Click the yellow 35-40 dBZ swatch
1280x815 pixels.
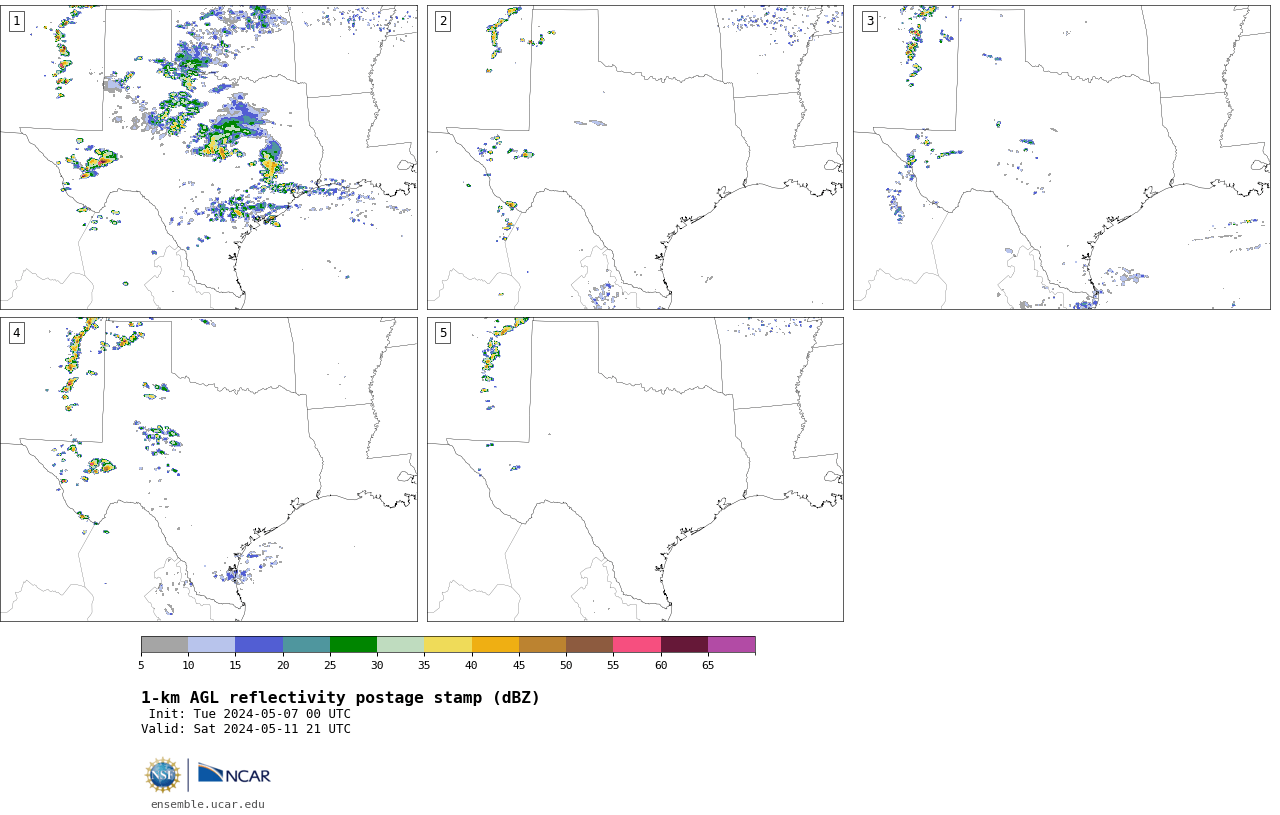pos(448,644)
